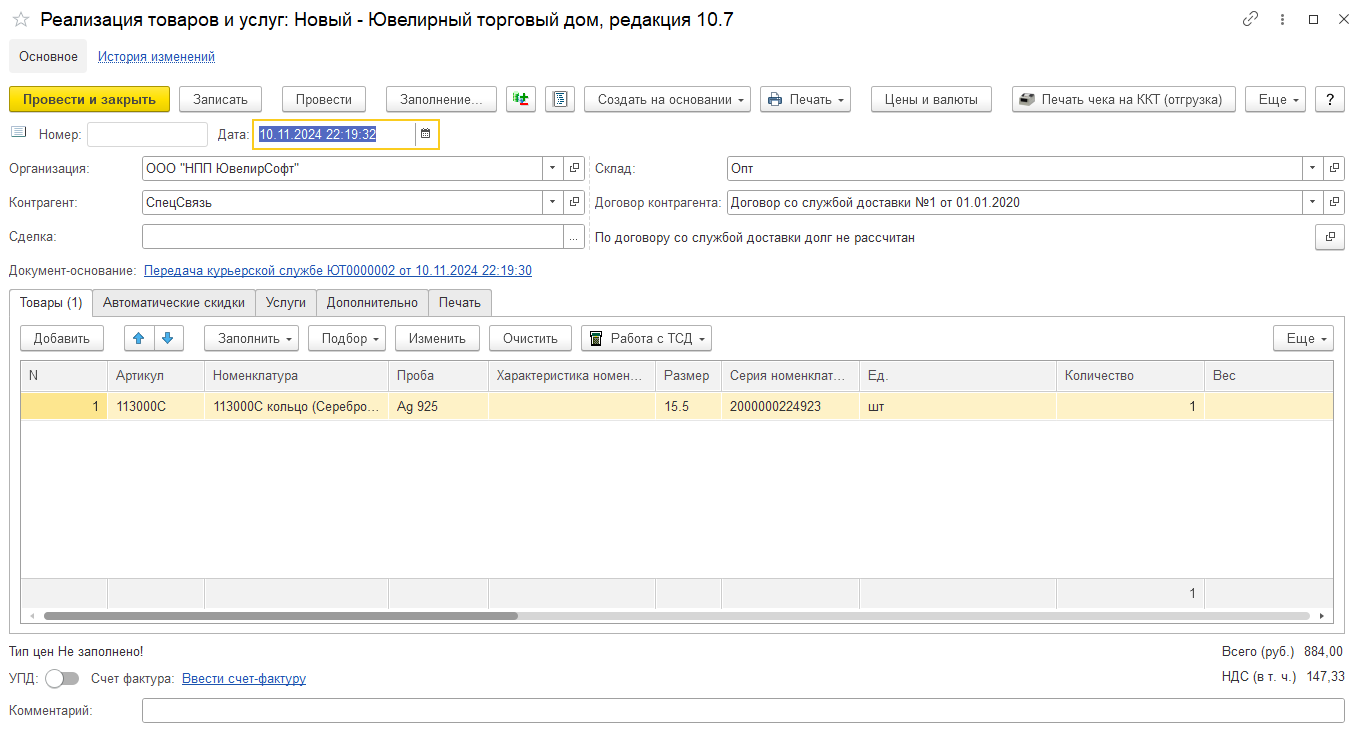The height and width of the screenshot is (731, 1357).
Task: Click Заполнение... button
Action: click(x=441, y=99)
